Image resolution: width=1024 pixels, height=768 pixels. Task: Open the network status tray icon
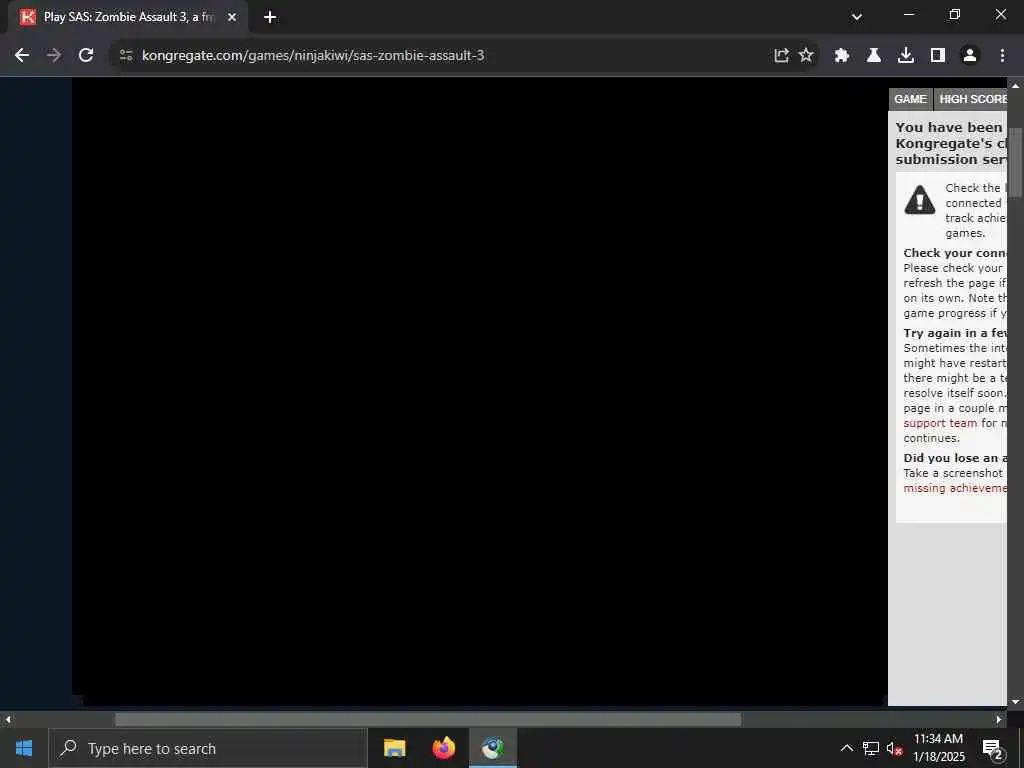point(871,748)
